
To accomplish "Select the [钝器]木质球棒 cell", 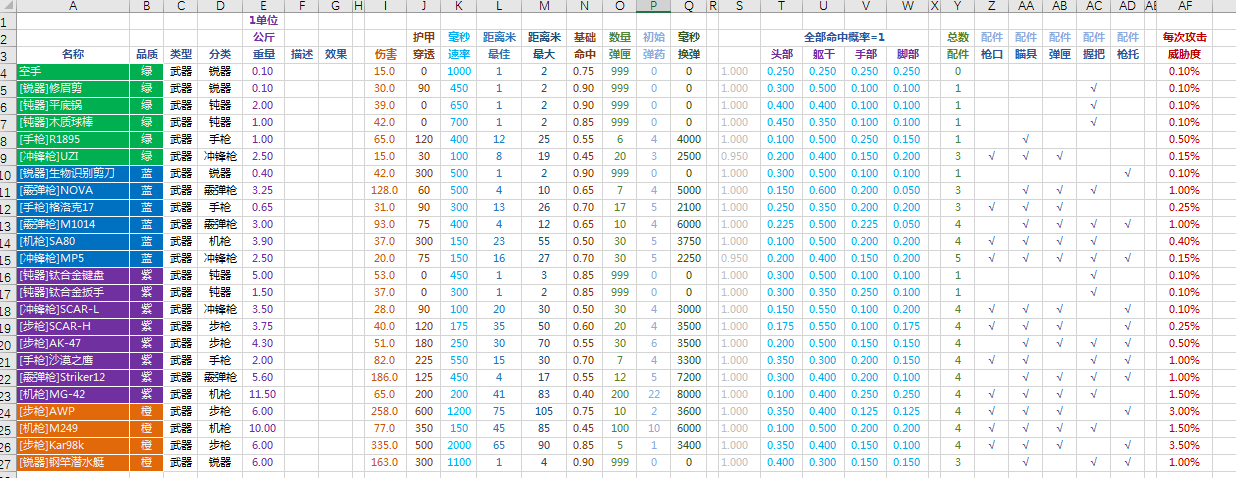I will coord(73,122).
